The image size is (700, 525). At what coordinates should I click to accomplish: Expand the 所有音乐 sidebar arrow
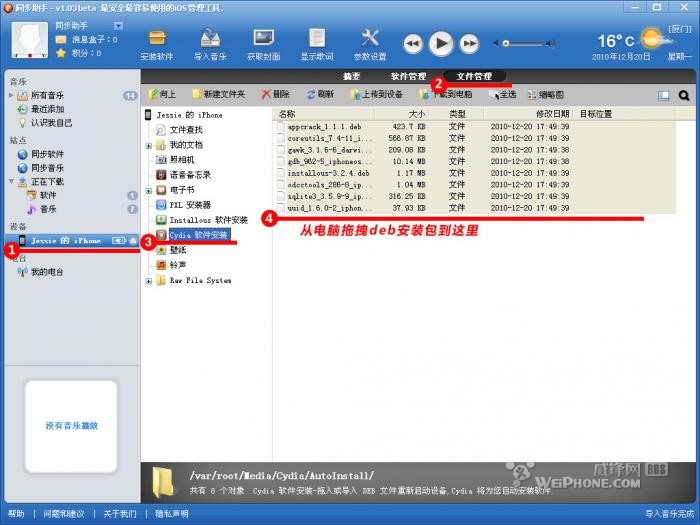coord(11,95)
